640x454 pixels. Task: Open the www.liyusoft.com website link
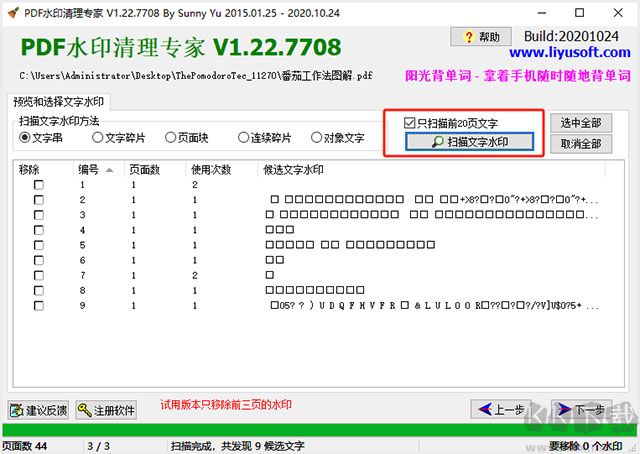(570, 53)
